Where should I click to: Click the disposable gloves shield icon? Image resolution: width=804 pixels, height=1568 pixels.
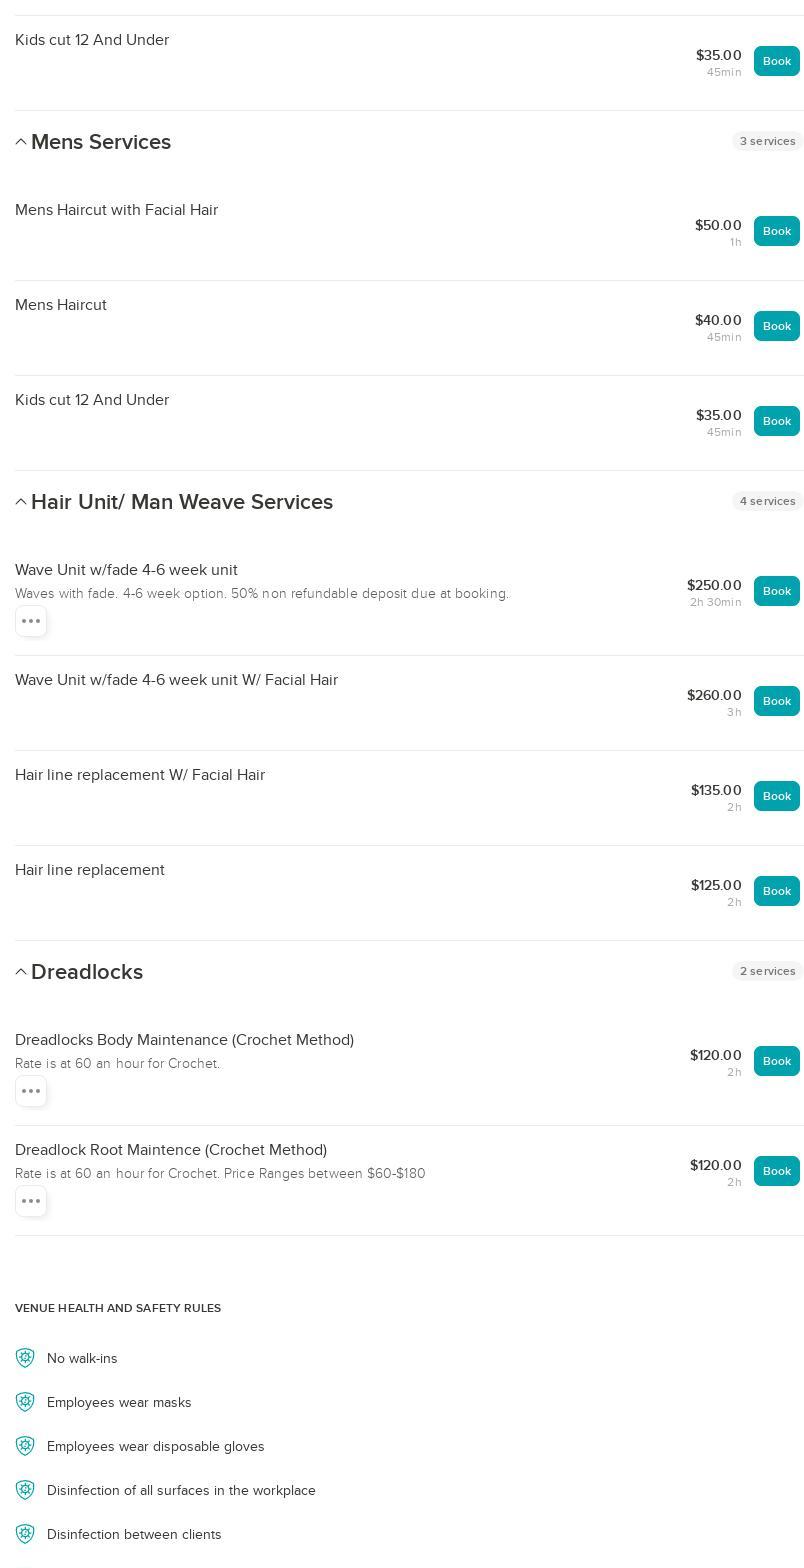coord(25,1446)
